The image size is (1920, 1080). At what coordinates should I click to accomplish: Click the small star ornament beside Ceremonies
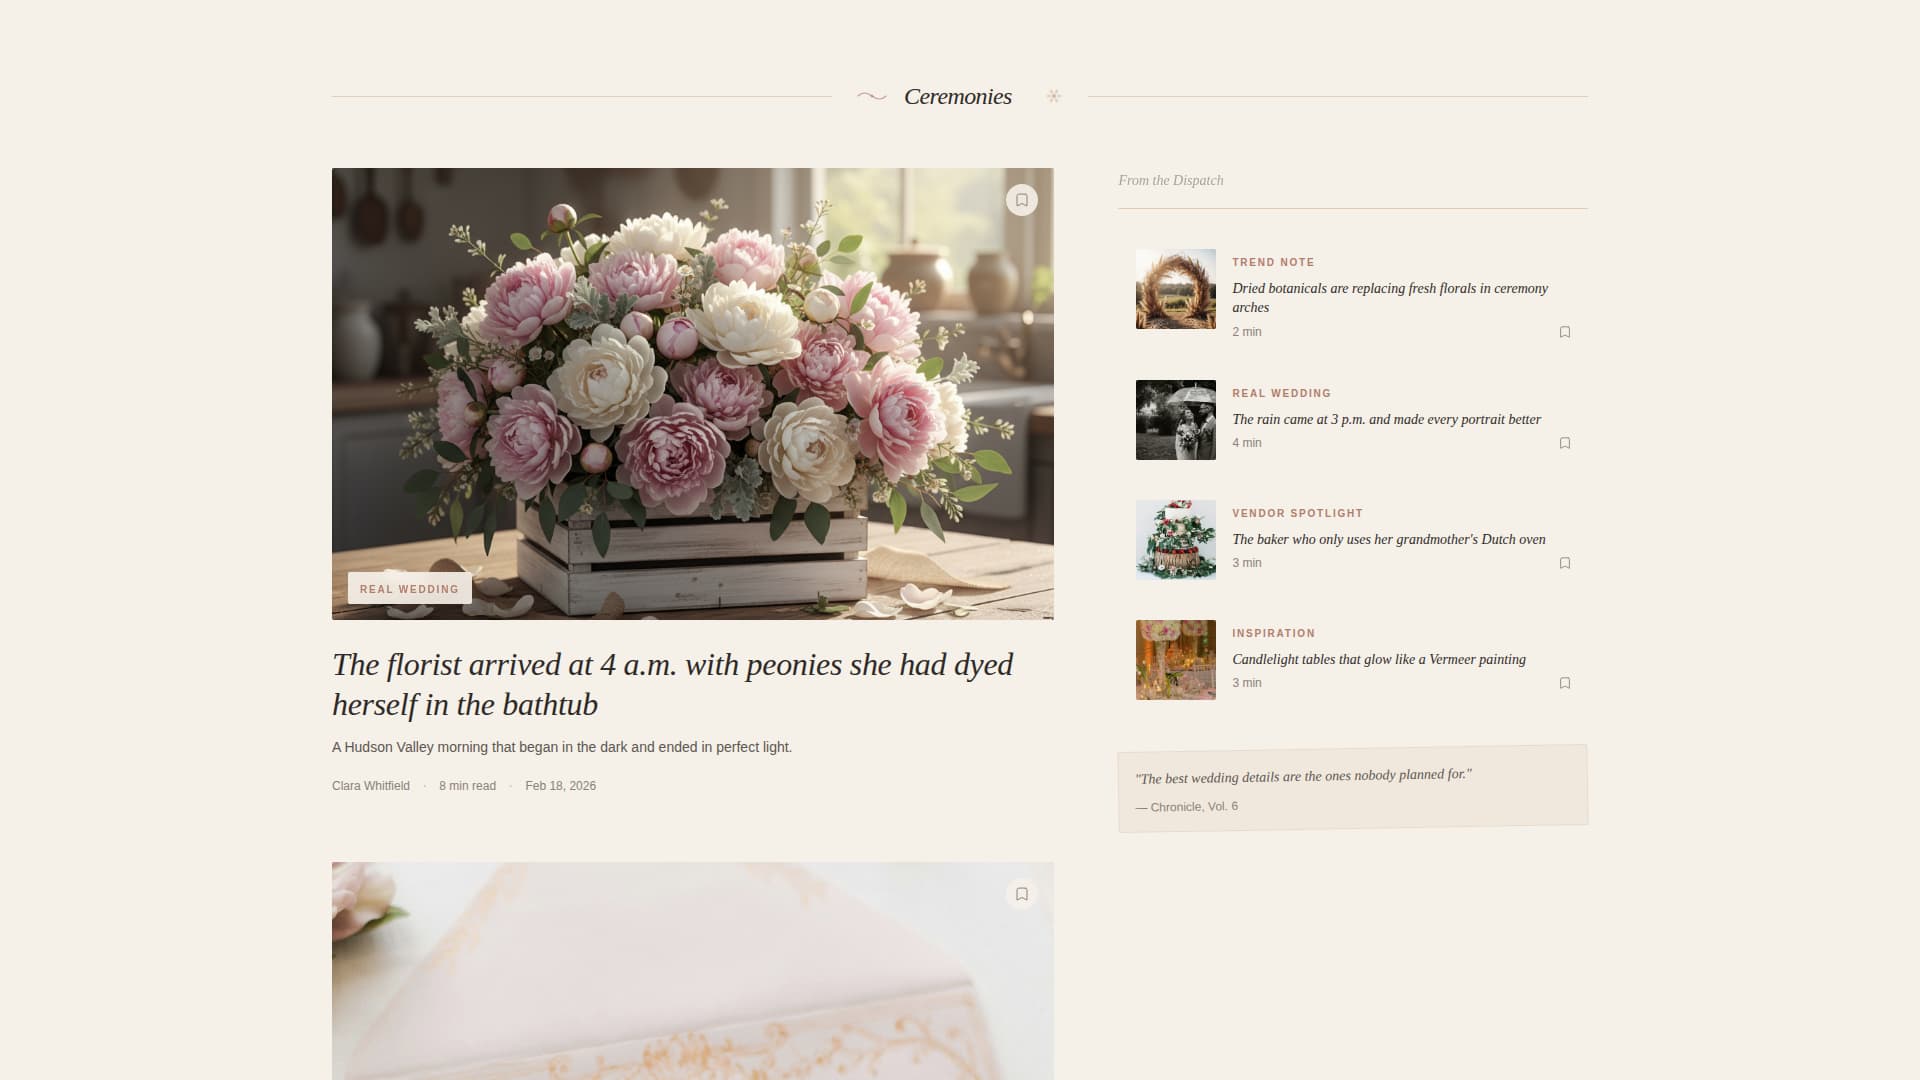1053,96
